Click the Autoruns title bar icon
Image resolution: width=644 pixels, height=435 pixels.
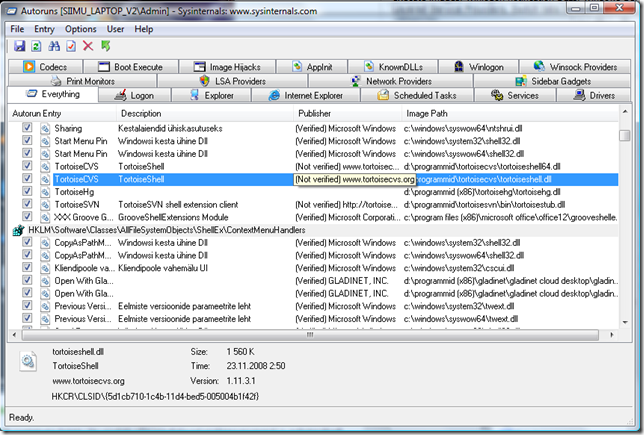coord(12,11)
